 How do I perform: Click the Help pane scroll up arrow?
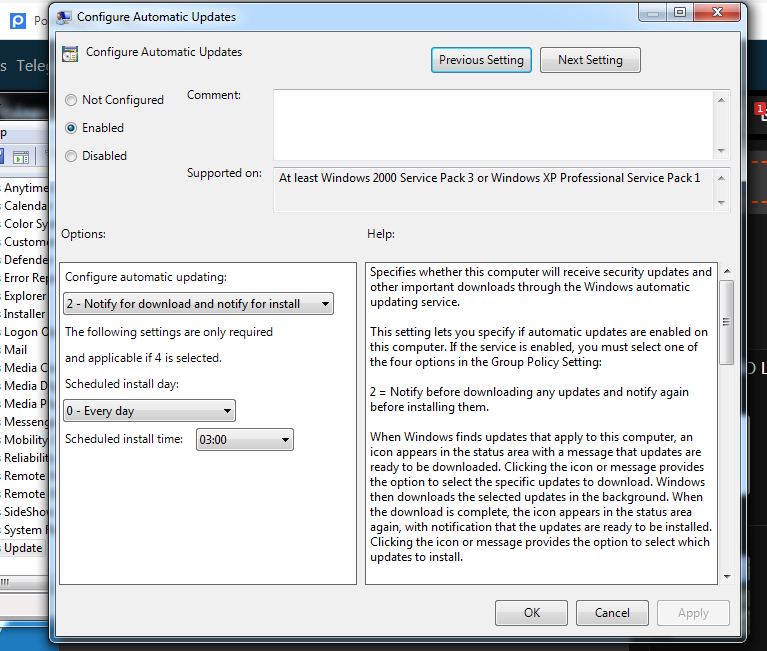tap(727, 271)
